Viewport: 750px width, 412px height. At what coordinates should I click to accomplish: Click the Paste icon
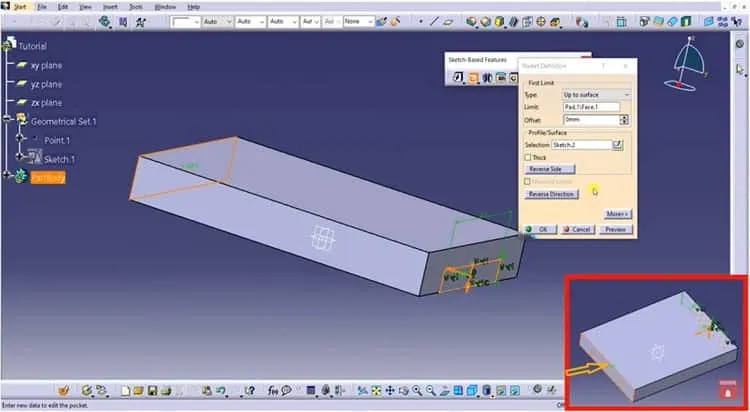(x=207, y=391)
